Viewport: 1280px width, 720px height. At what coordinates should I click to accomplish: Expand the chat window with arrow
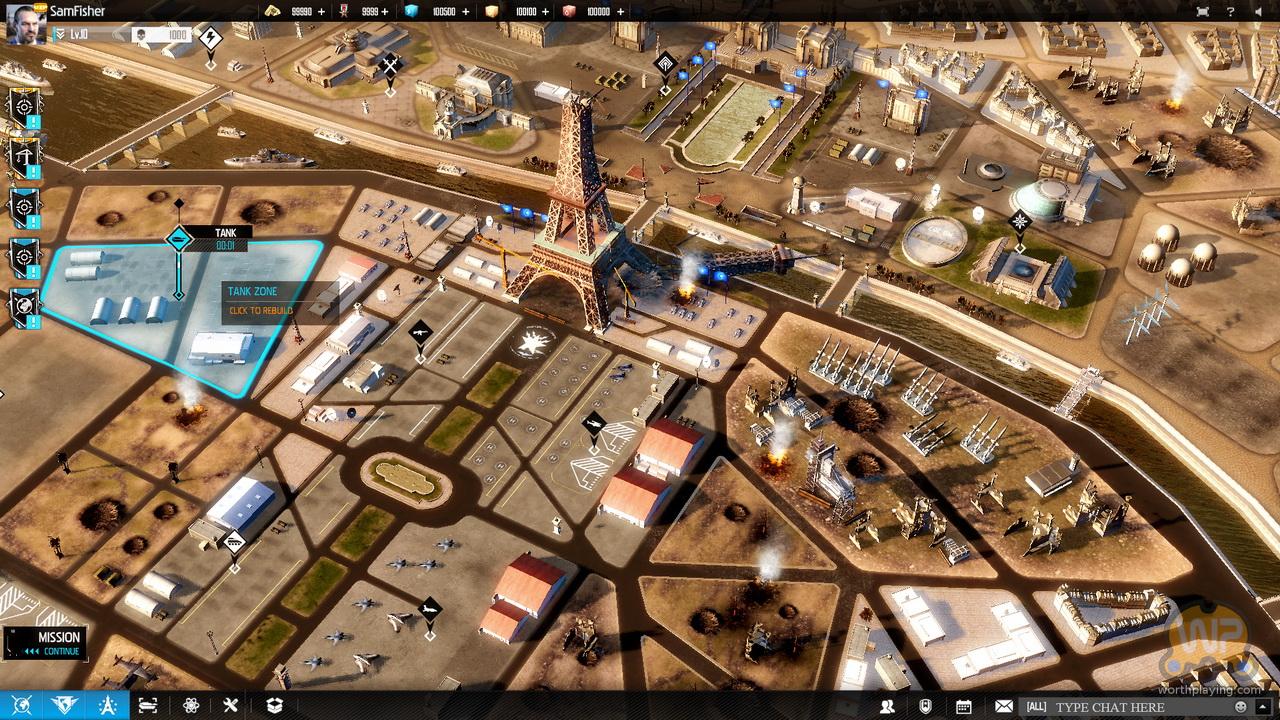pyautogui.click(x=1263, y=707)
